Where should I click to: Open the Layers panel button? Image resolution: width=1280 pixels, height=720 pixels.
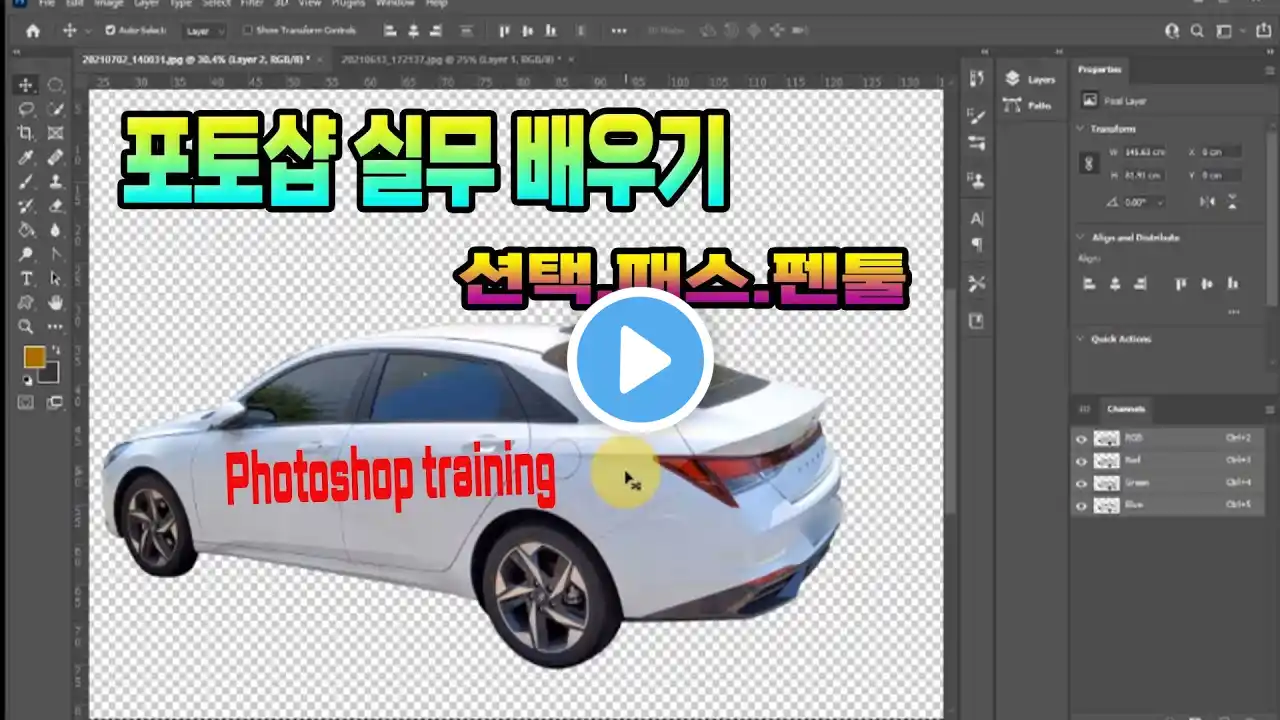(x=1029, y=79)
